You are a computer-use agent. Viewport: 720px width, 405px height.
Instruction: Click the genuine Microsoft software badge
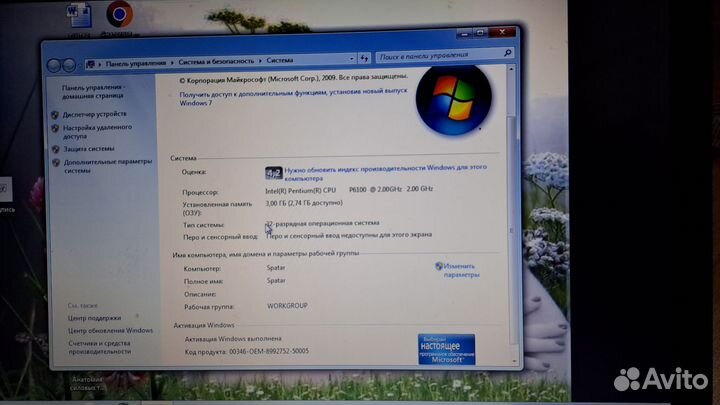[x=446, y=349]
